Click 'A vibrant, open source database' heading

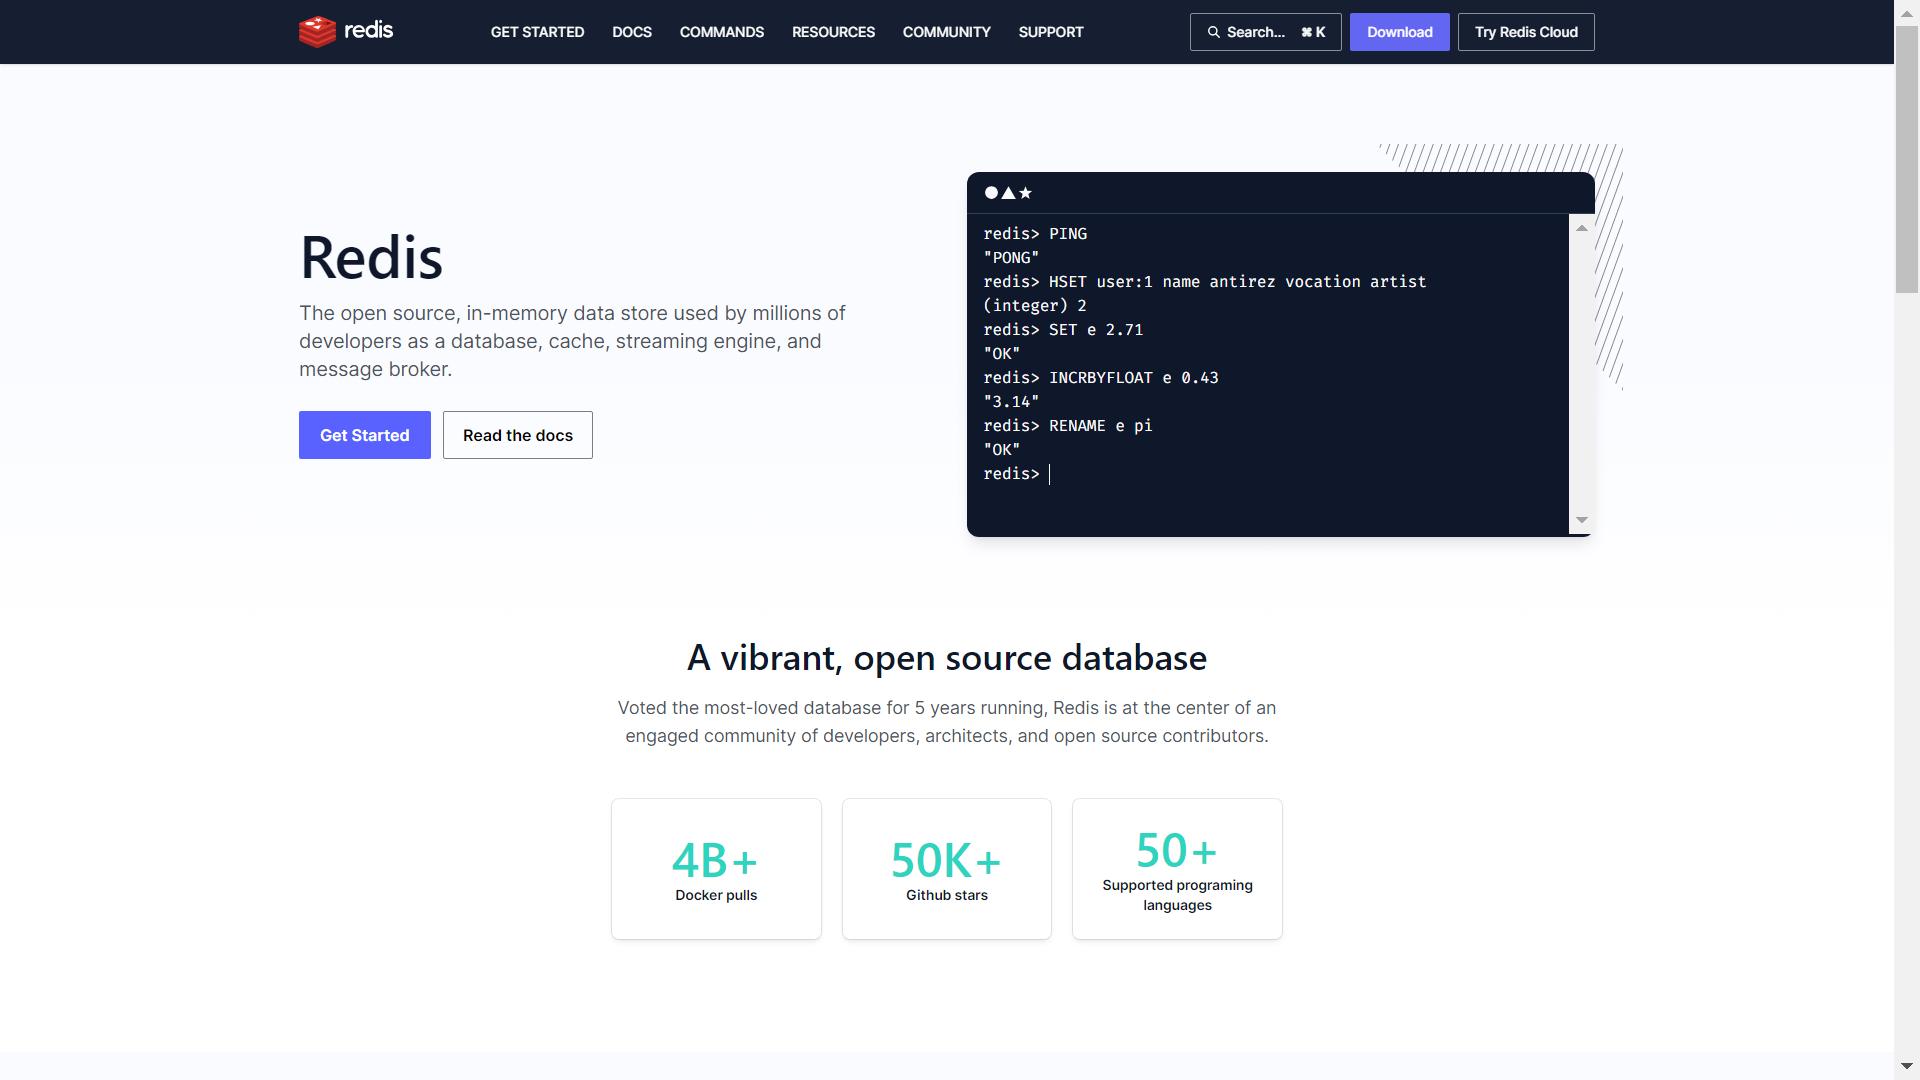(946, 658)
